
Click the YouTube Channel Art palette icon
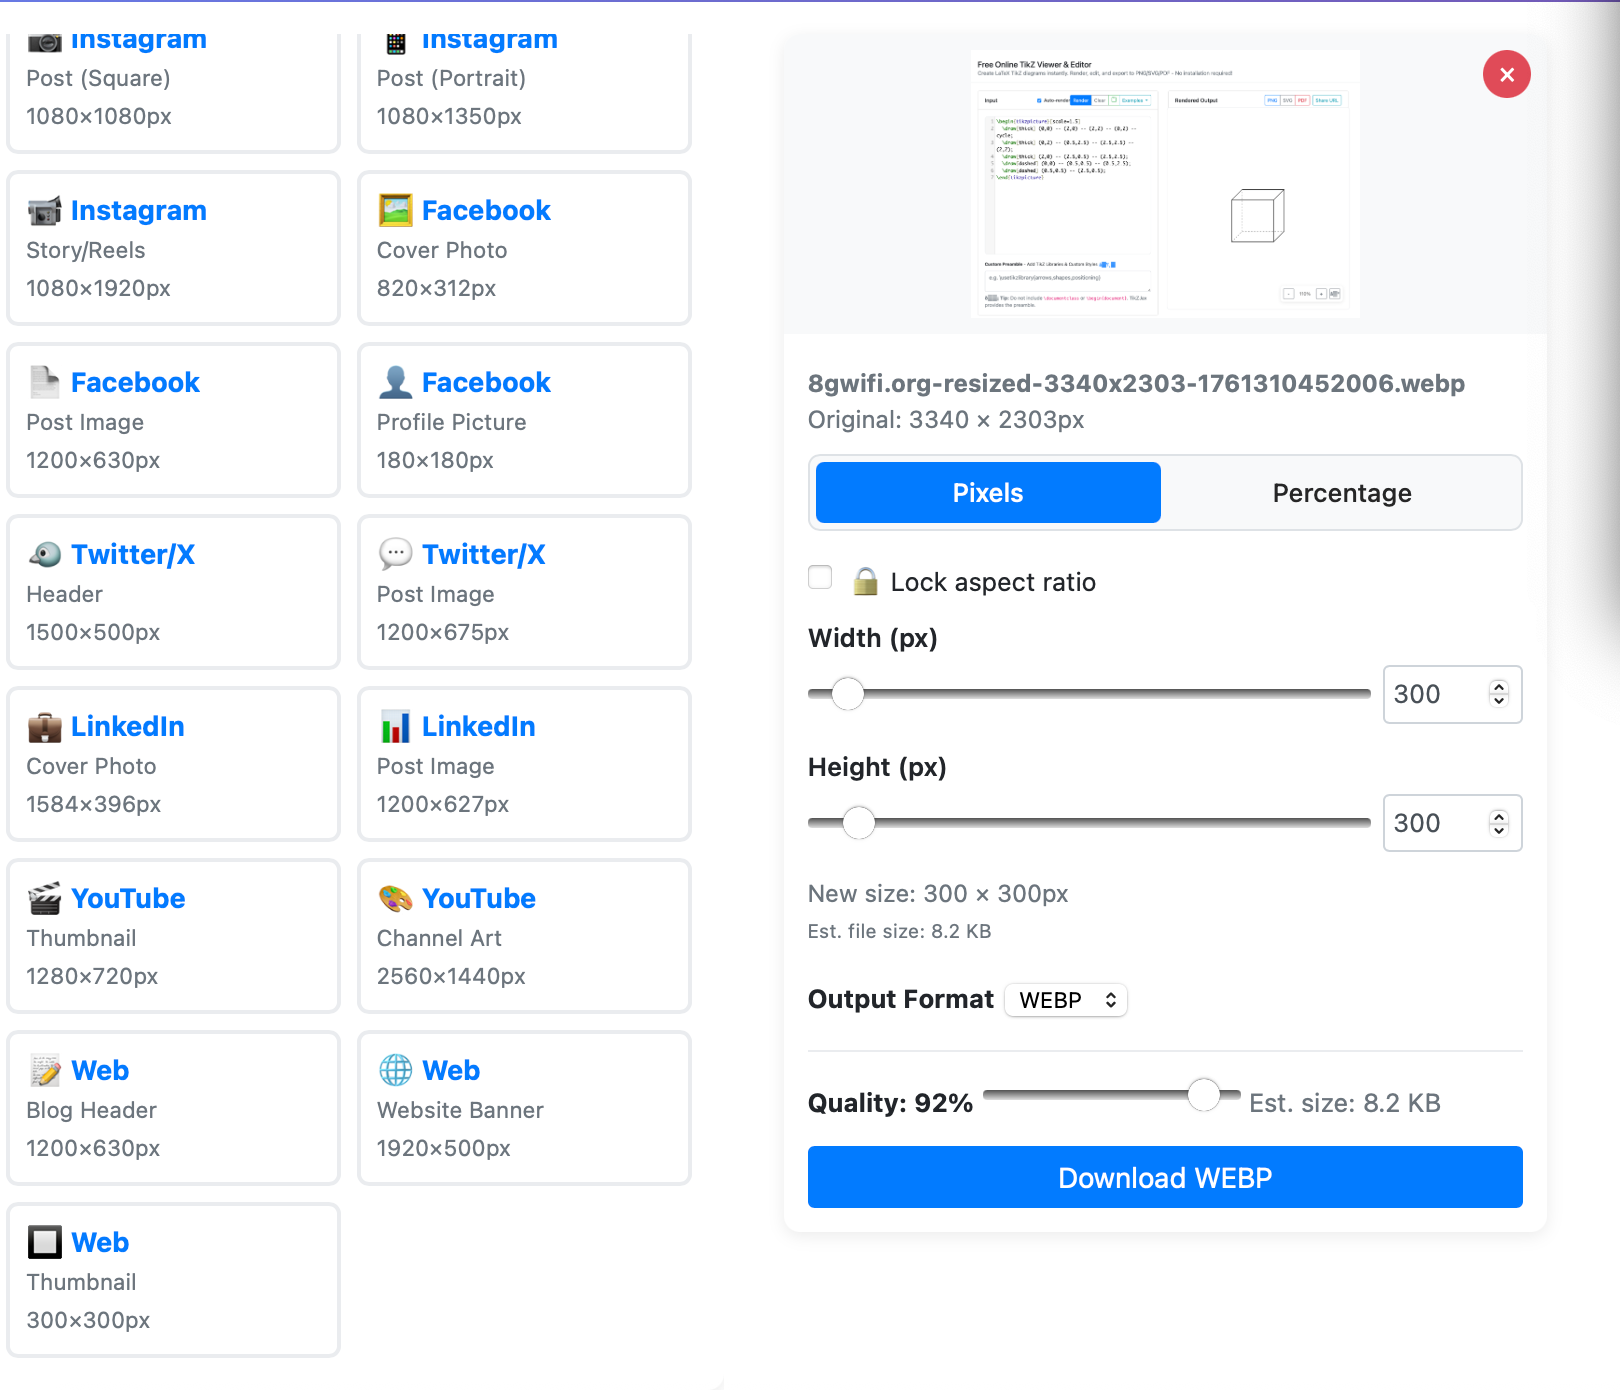[396, 899]
